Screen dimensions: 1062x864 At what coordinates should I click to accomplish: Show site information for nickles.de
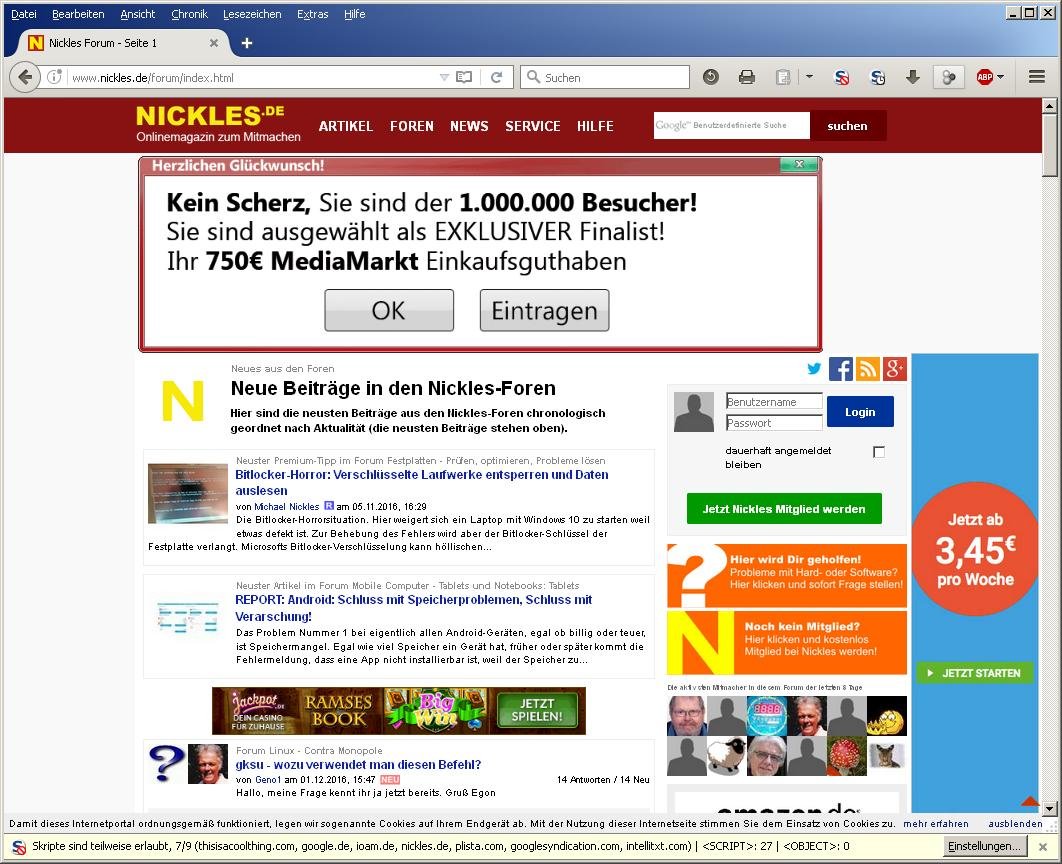pyautogui.click(x=54, y=77)
